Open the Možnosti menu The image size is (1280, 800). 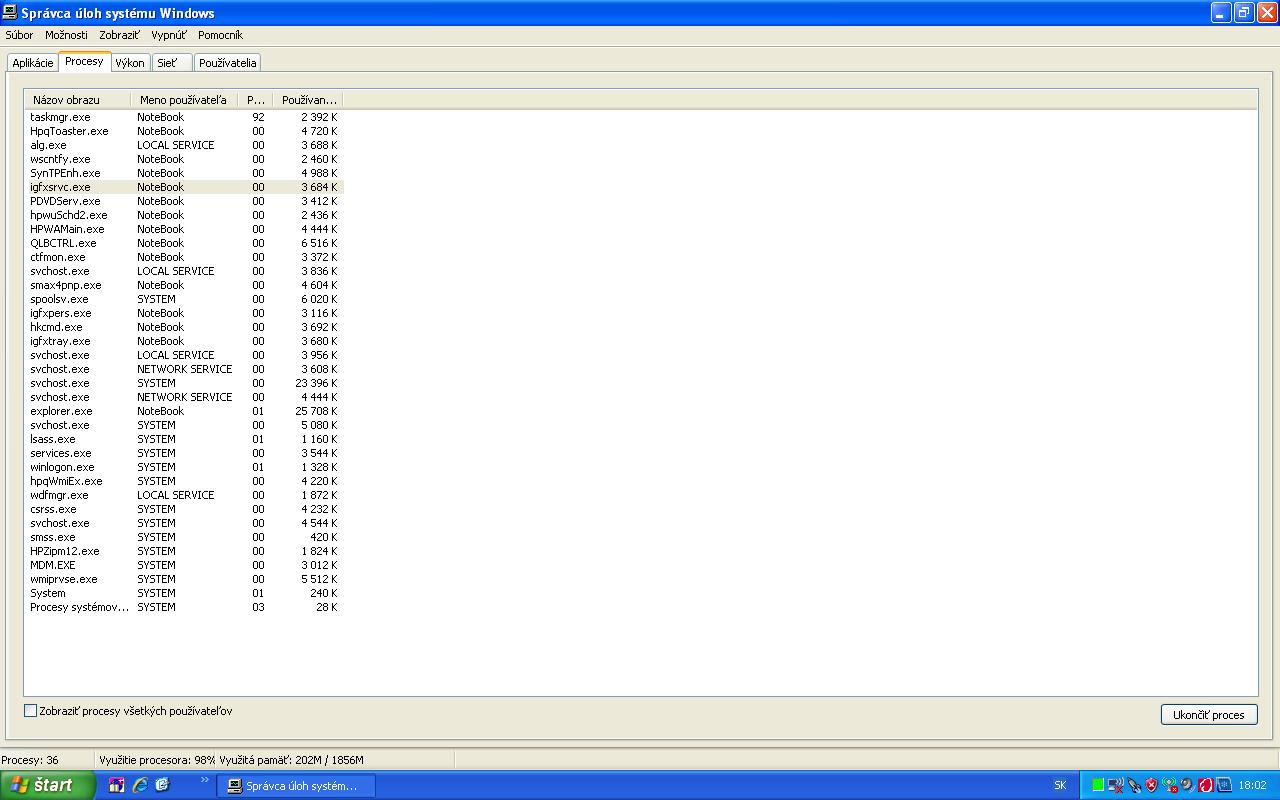(x=66, y=35)
